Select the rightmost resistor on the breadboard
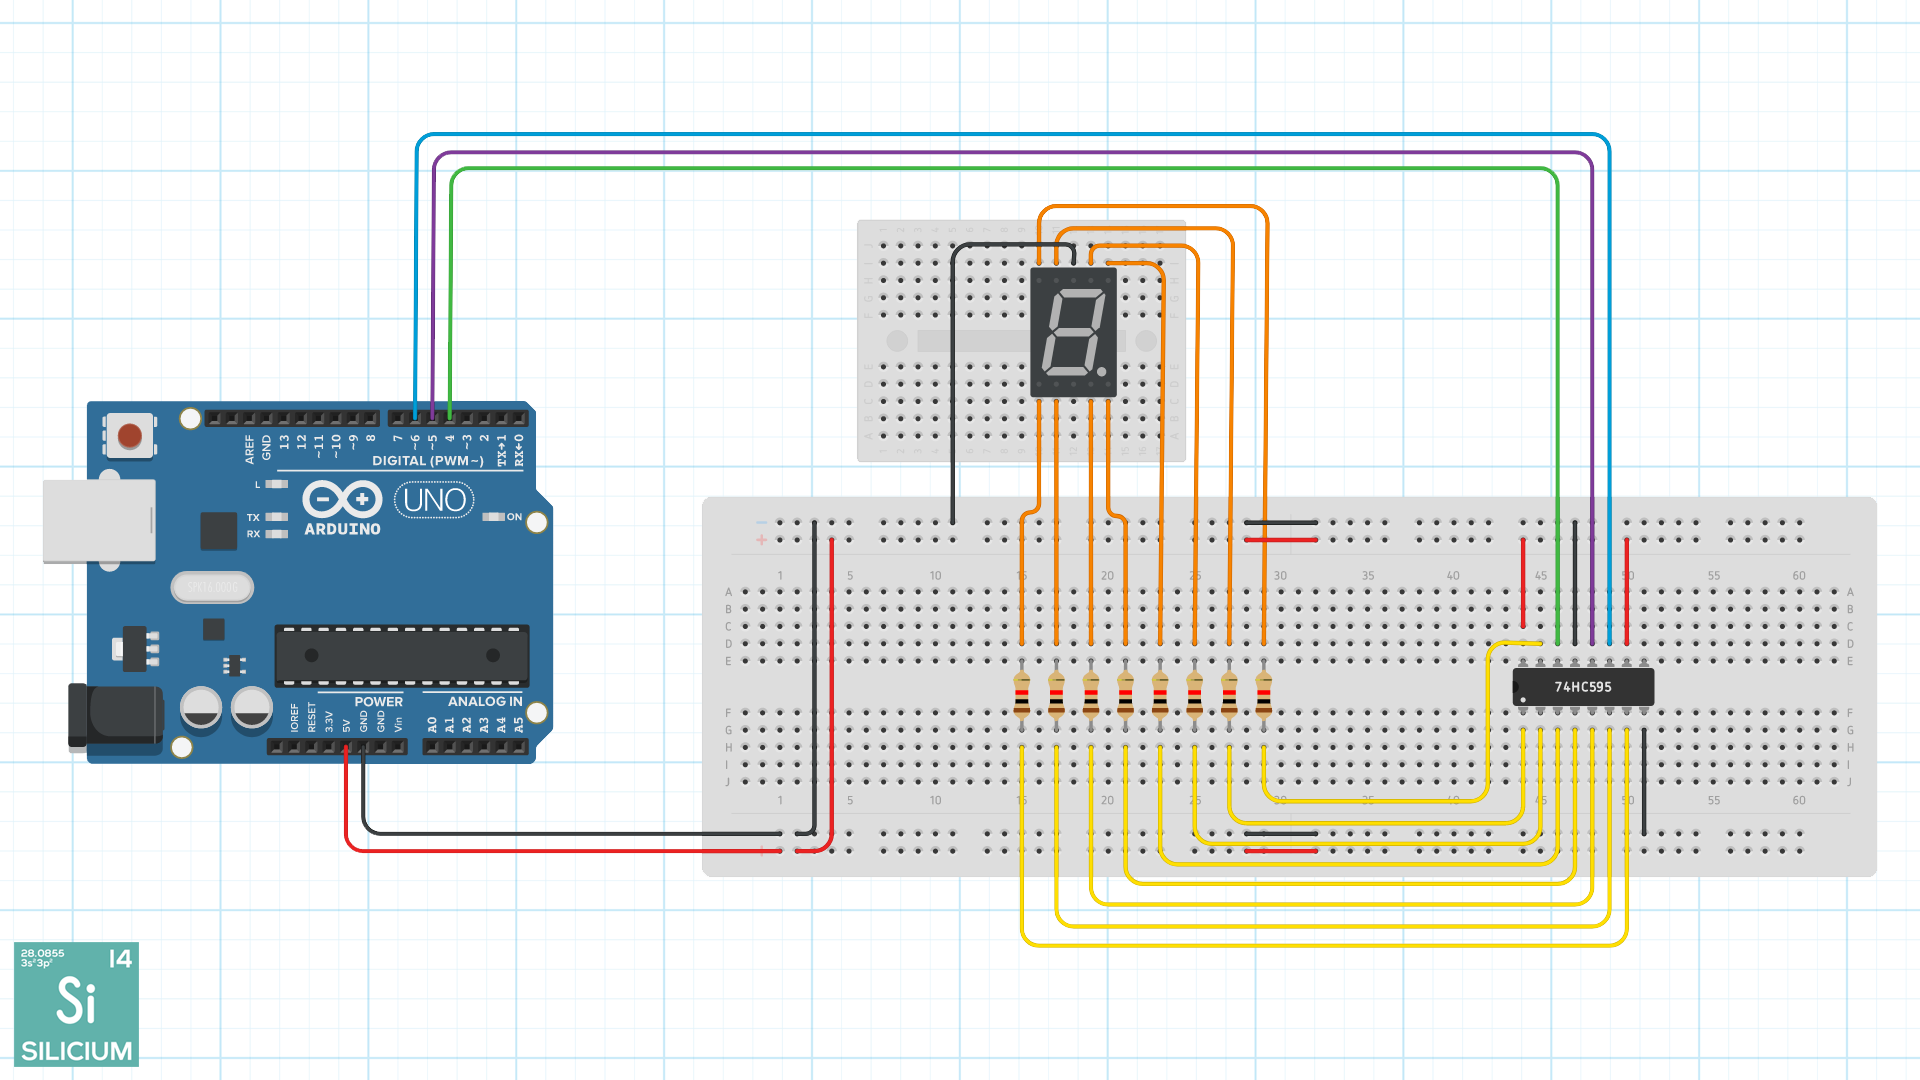Screen dimensions: 1920x1080 click(x=1264, y=693)
